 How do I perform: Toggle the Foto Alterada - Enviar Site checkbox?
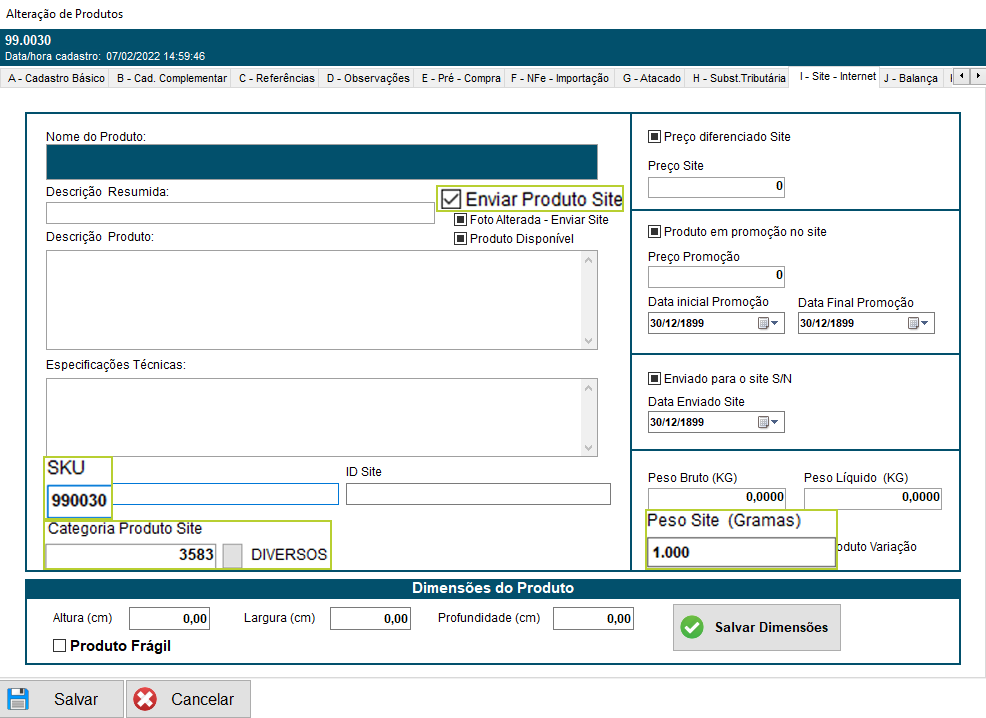click(x=460, y=220)
